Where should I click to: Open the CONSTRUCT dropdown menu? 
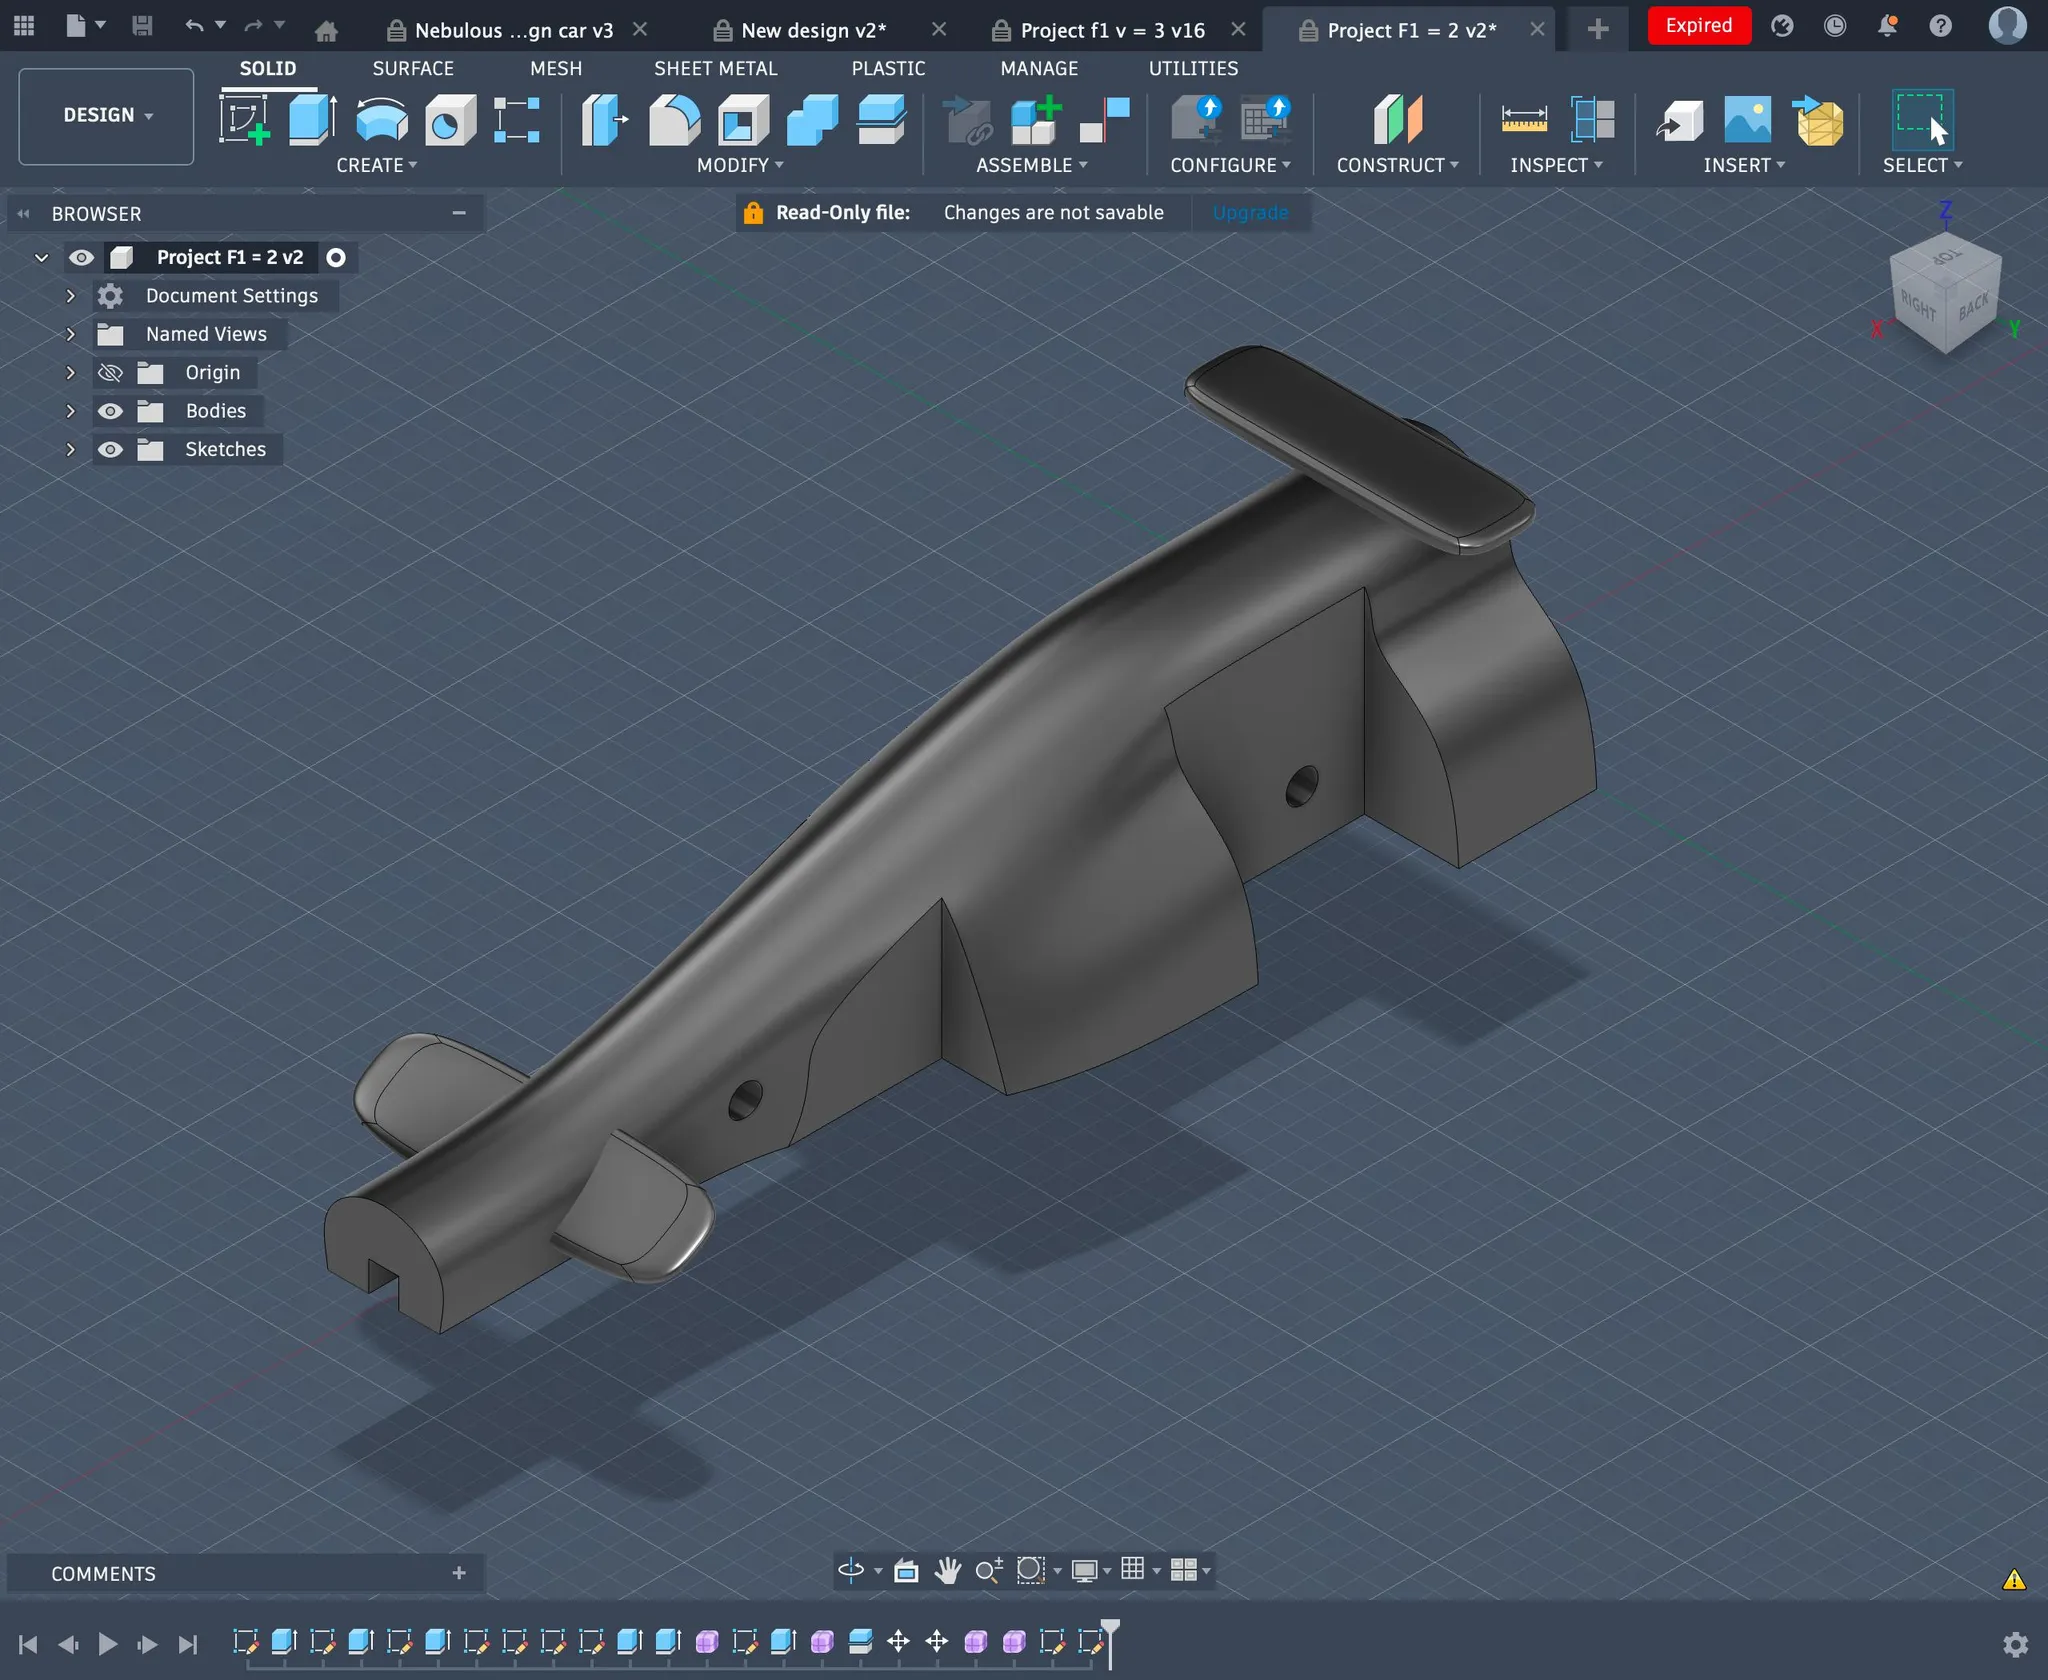pyautogui.click(x=1397, y=165)
